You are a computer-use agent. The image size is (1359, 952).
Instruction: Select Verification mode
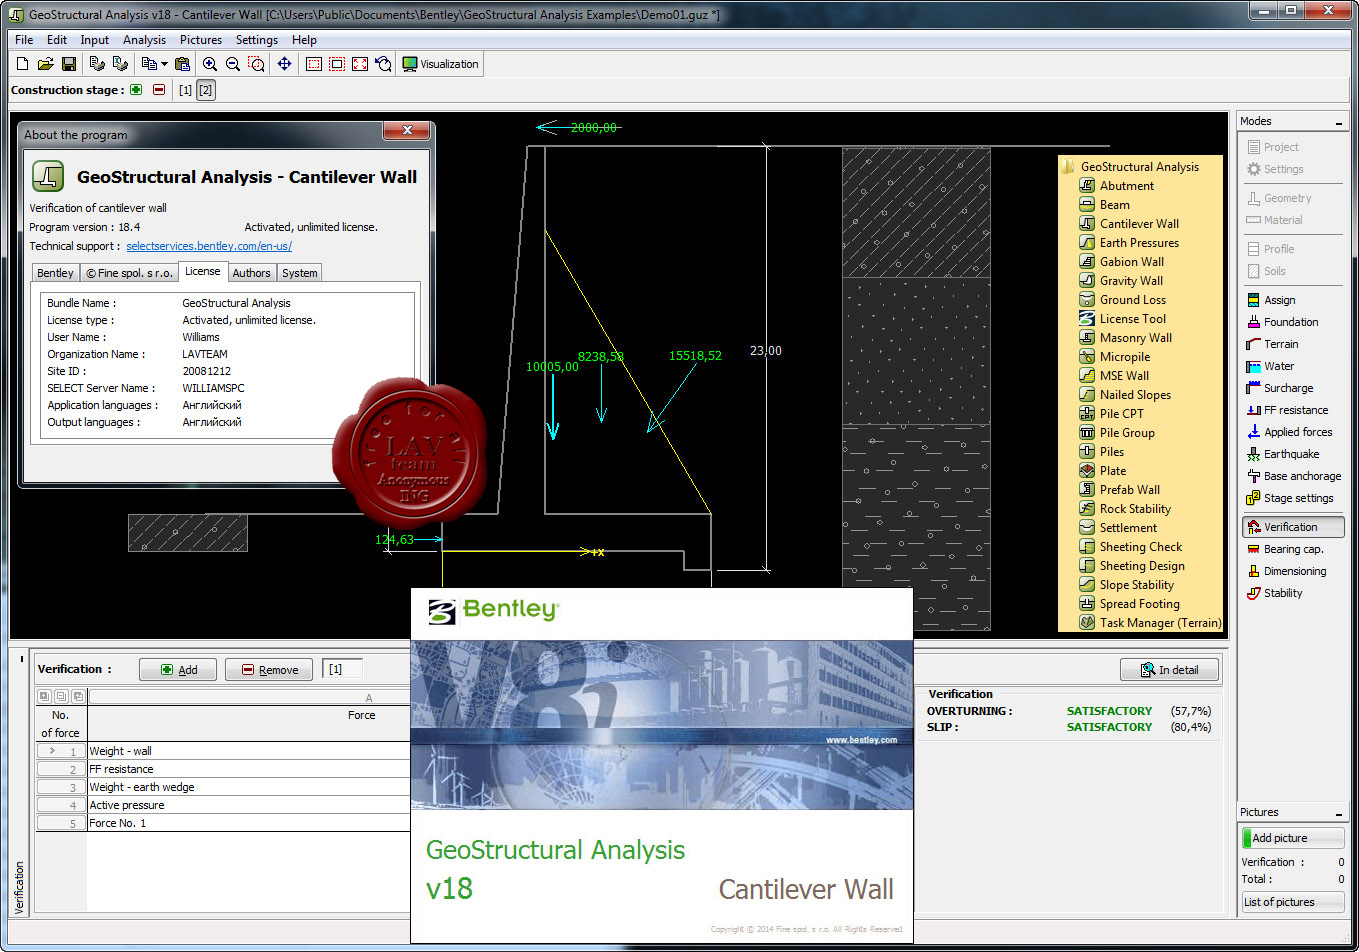coord(1293,527)
